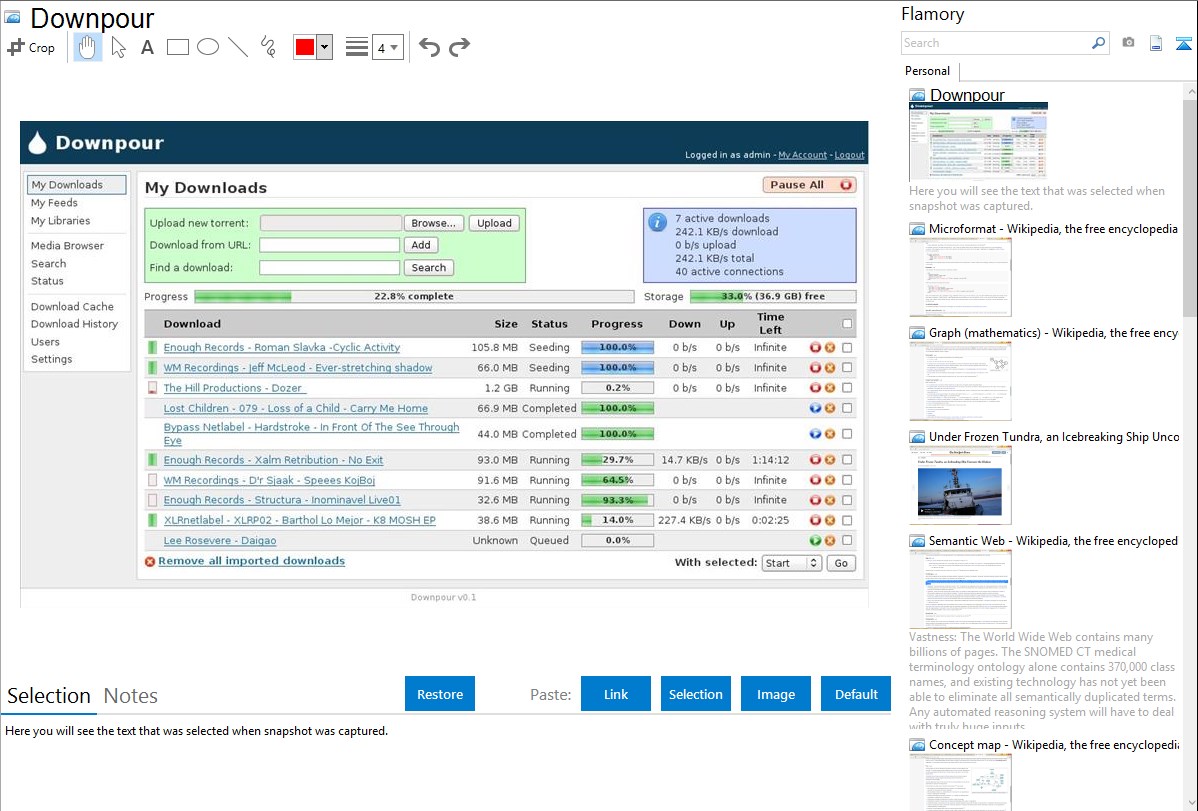
Task: Click the line thickness icon
Action: click(356, 47)
